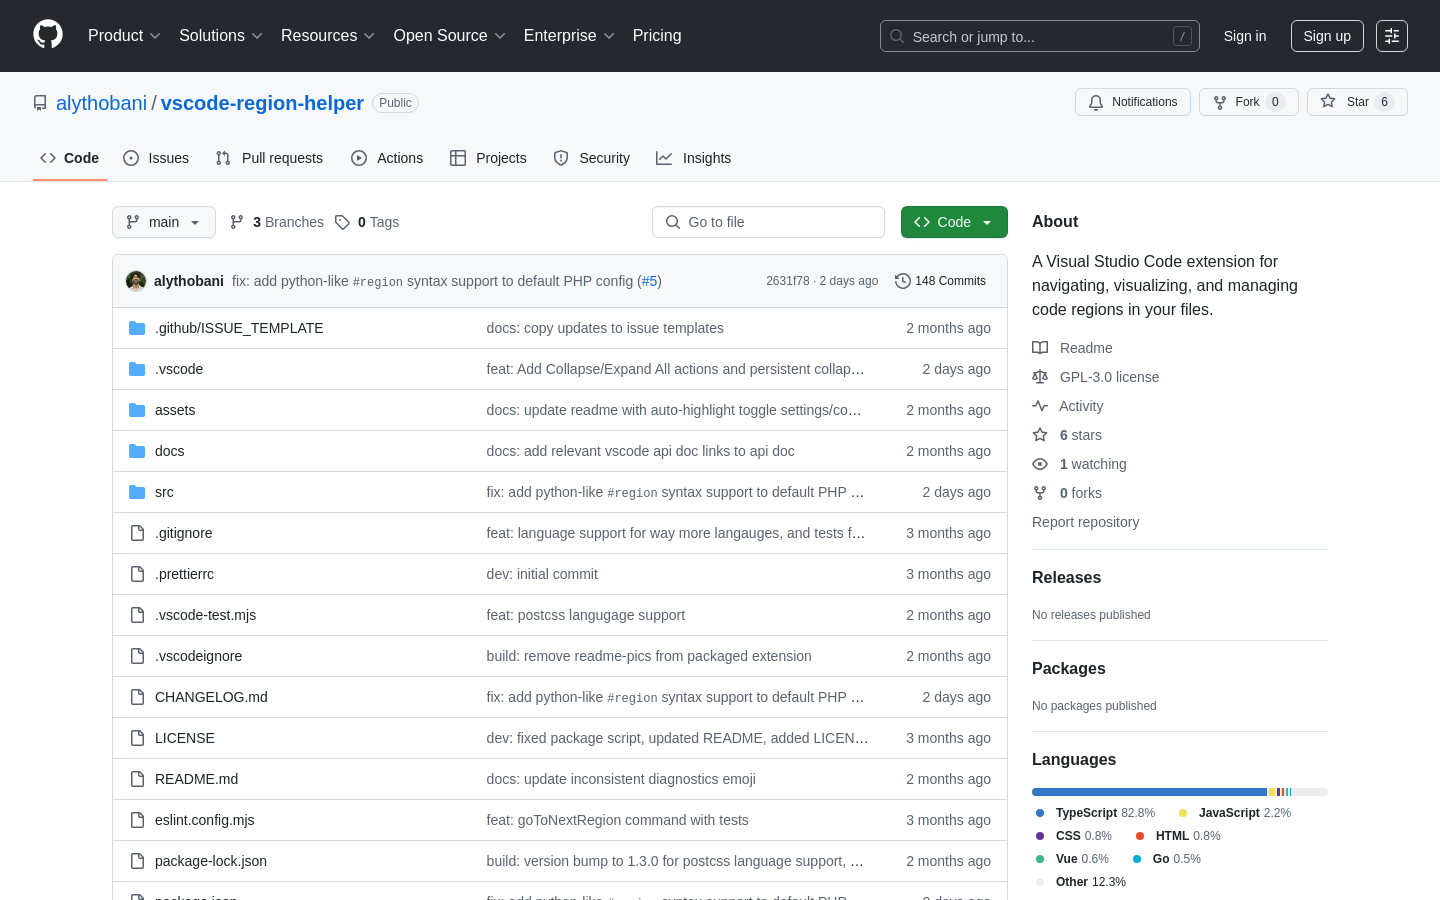Click the src folder icon
This screenshot has height=900, width=1440.
click(137, 492)
